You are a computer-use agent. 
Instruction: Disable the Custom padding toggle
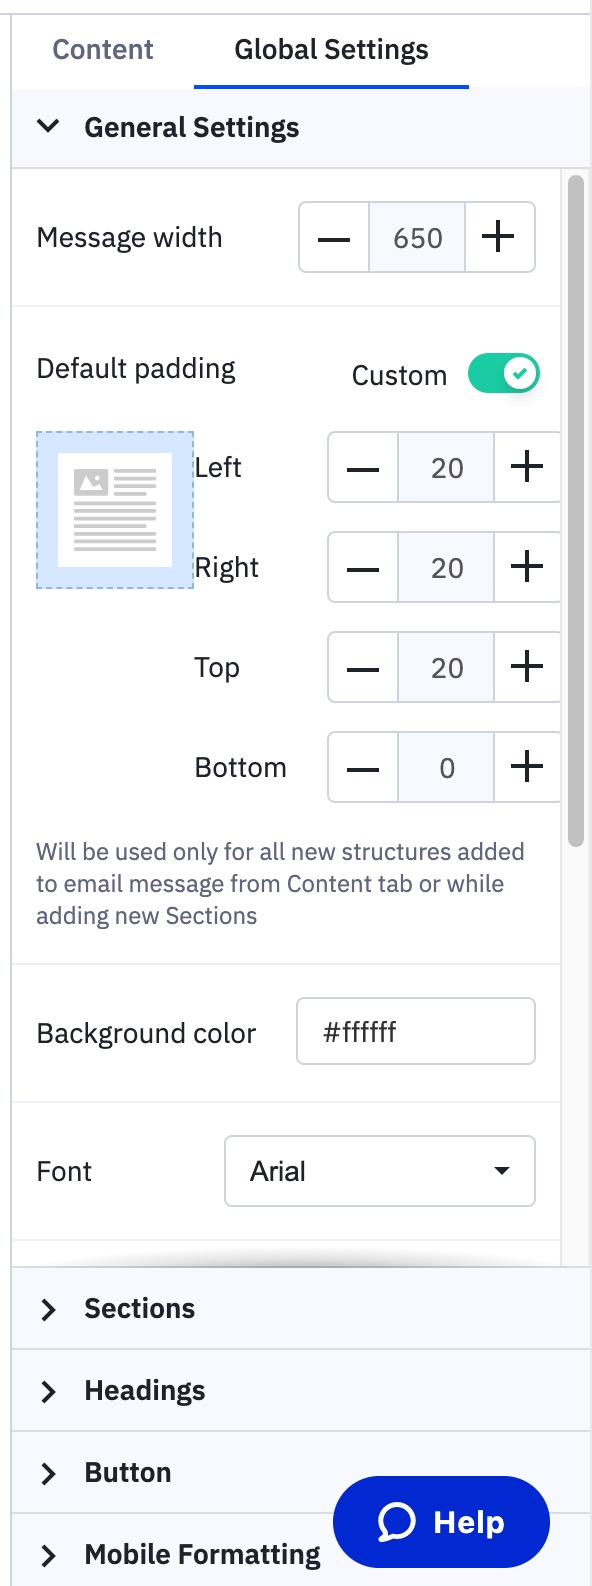pos(503,372)
